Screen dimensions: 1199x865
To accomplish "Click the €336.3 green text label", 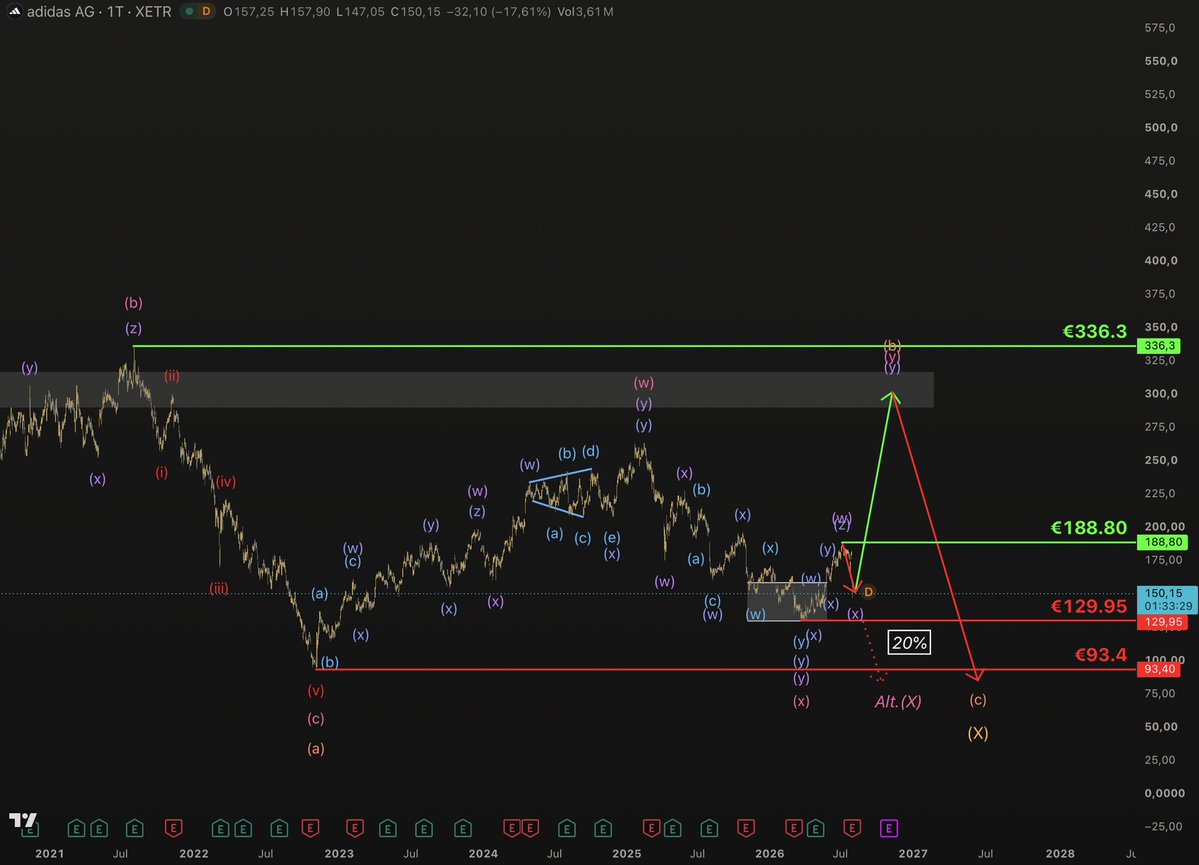I will [x=1094, y=331].
